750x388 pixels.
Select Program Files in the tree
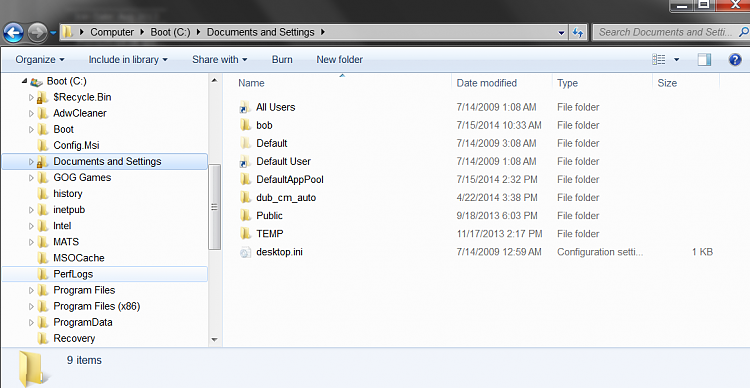point(84,290)
